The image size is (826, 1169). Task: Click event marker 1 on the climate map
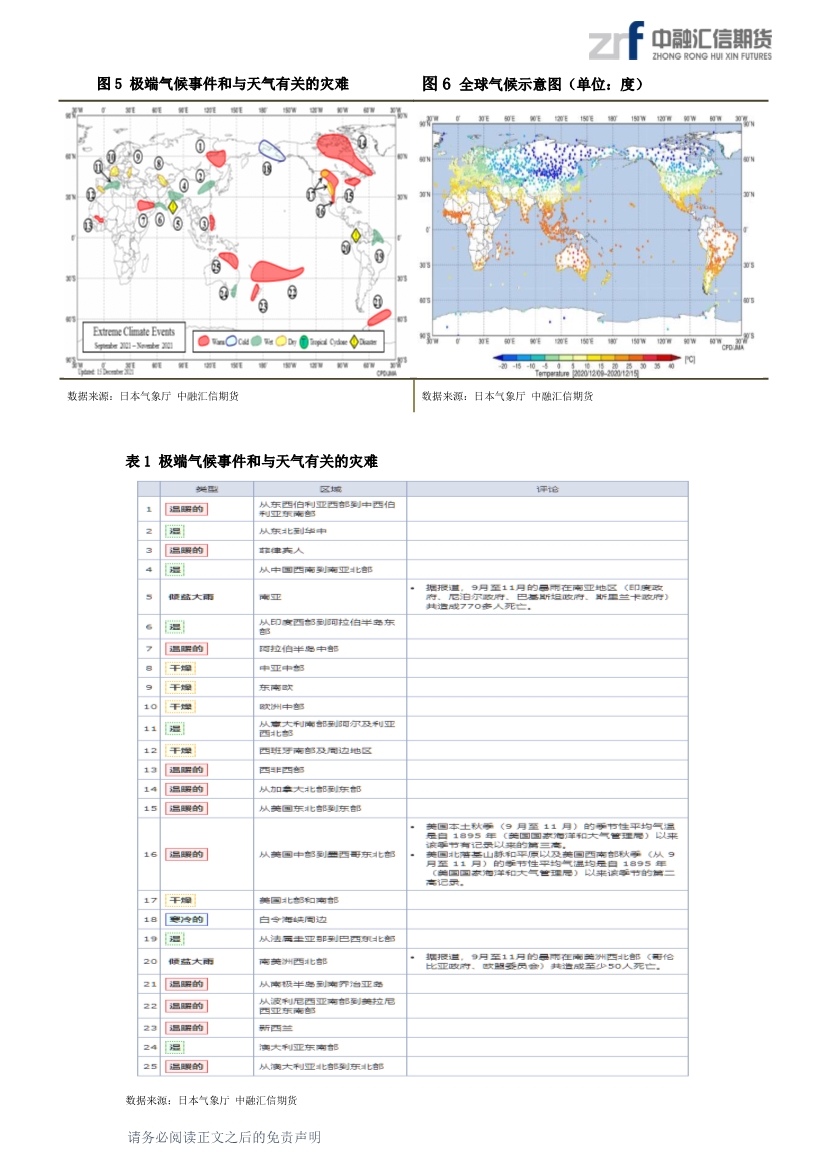click(x=200, y=146)
